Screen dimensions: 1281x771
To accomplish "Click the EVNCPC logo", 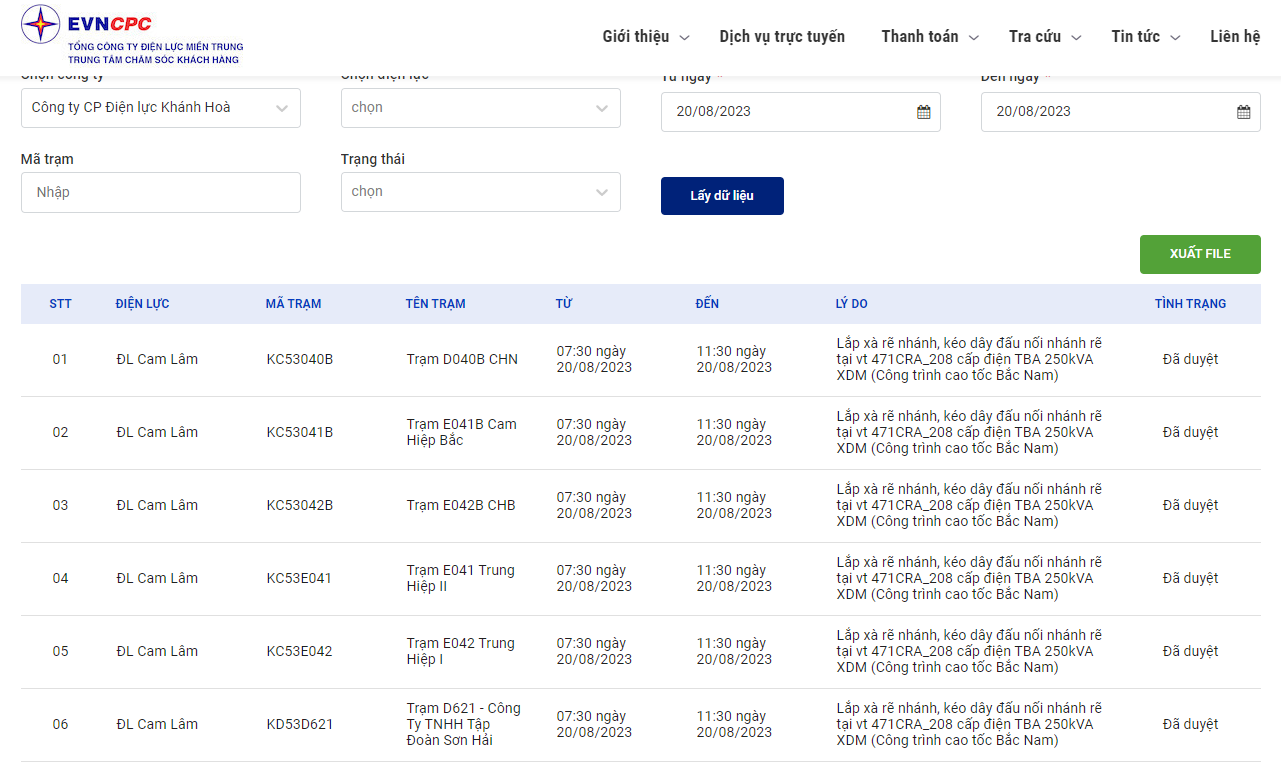I will [x=131, y=37].
